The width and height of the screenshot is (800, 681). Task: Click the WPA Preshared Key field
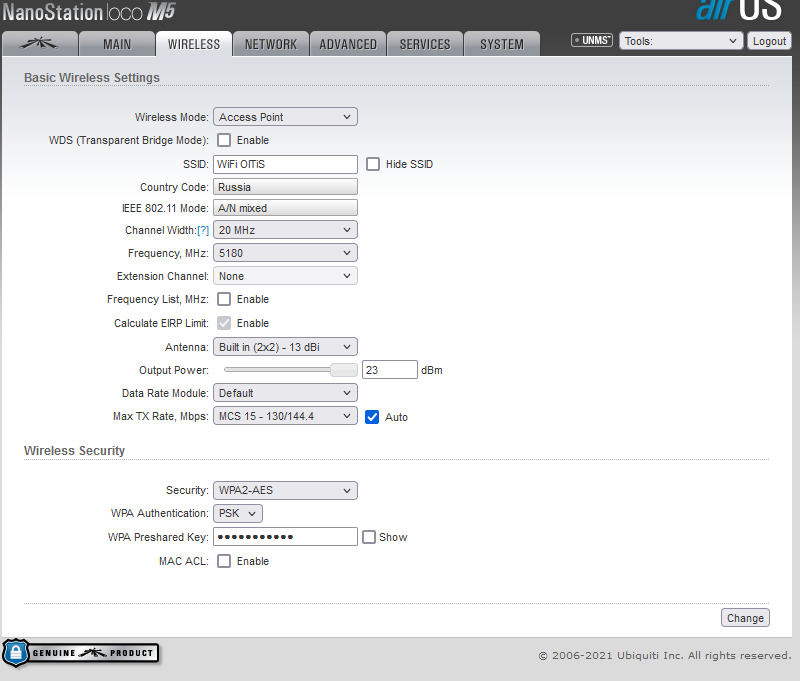(285, 537)
